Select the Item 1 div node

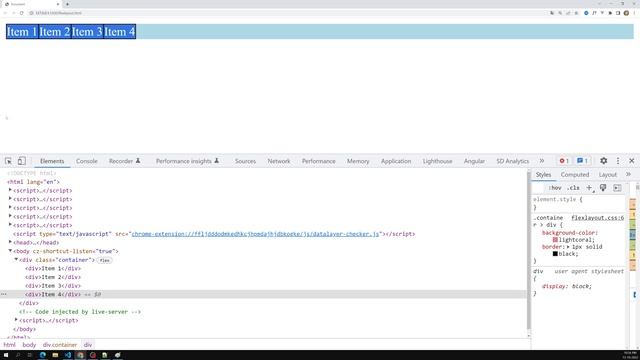coord(53,269)
